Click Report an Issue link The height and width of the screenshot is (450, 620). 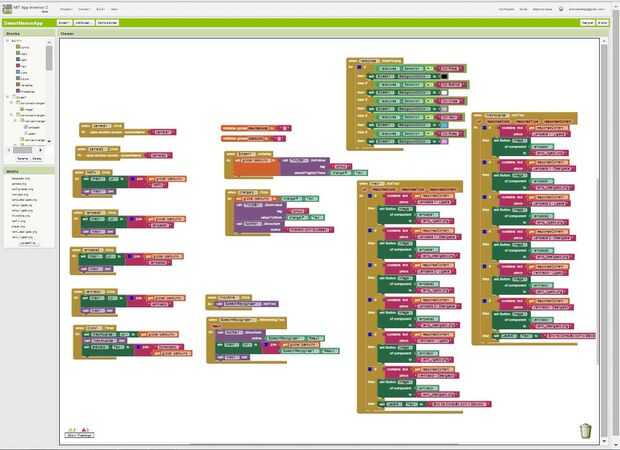click(x=542, y=9)
